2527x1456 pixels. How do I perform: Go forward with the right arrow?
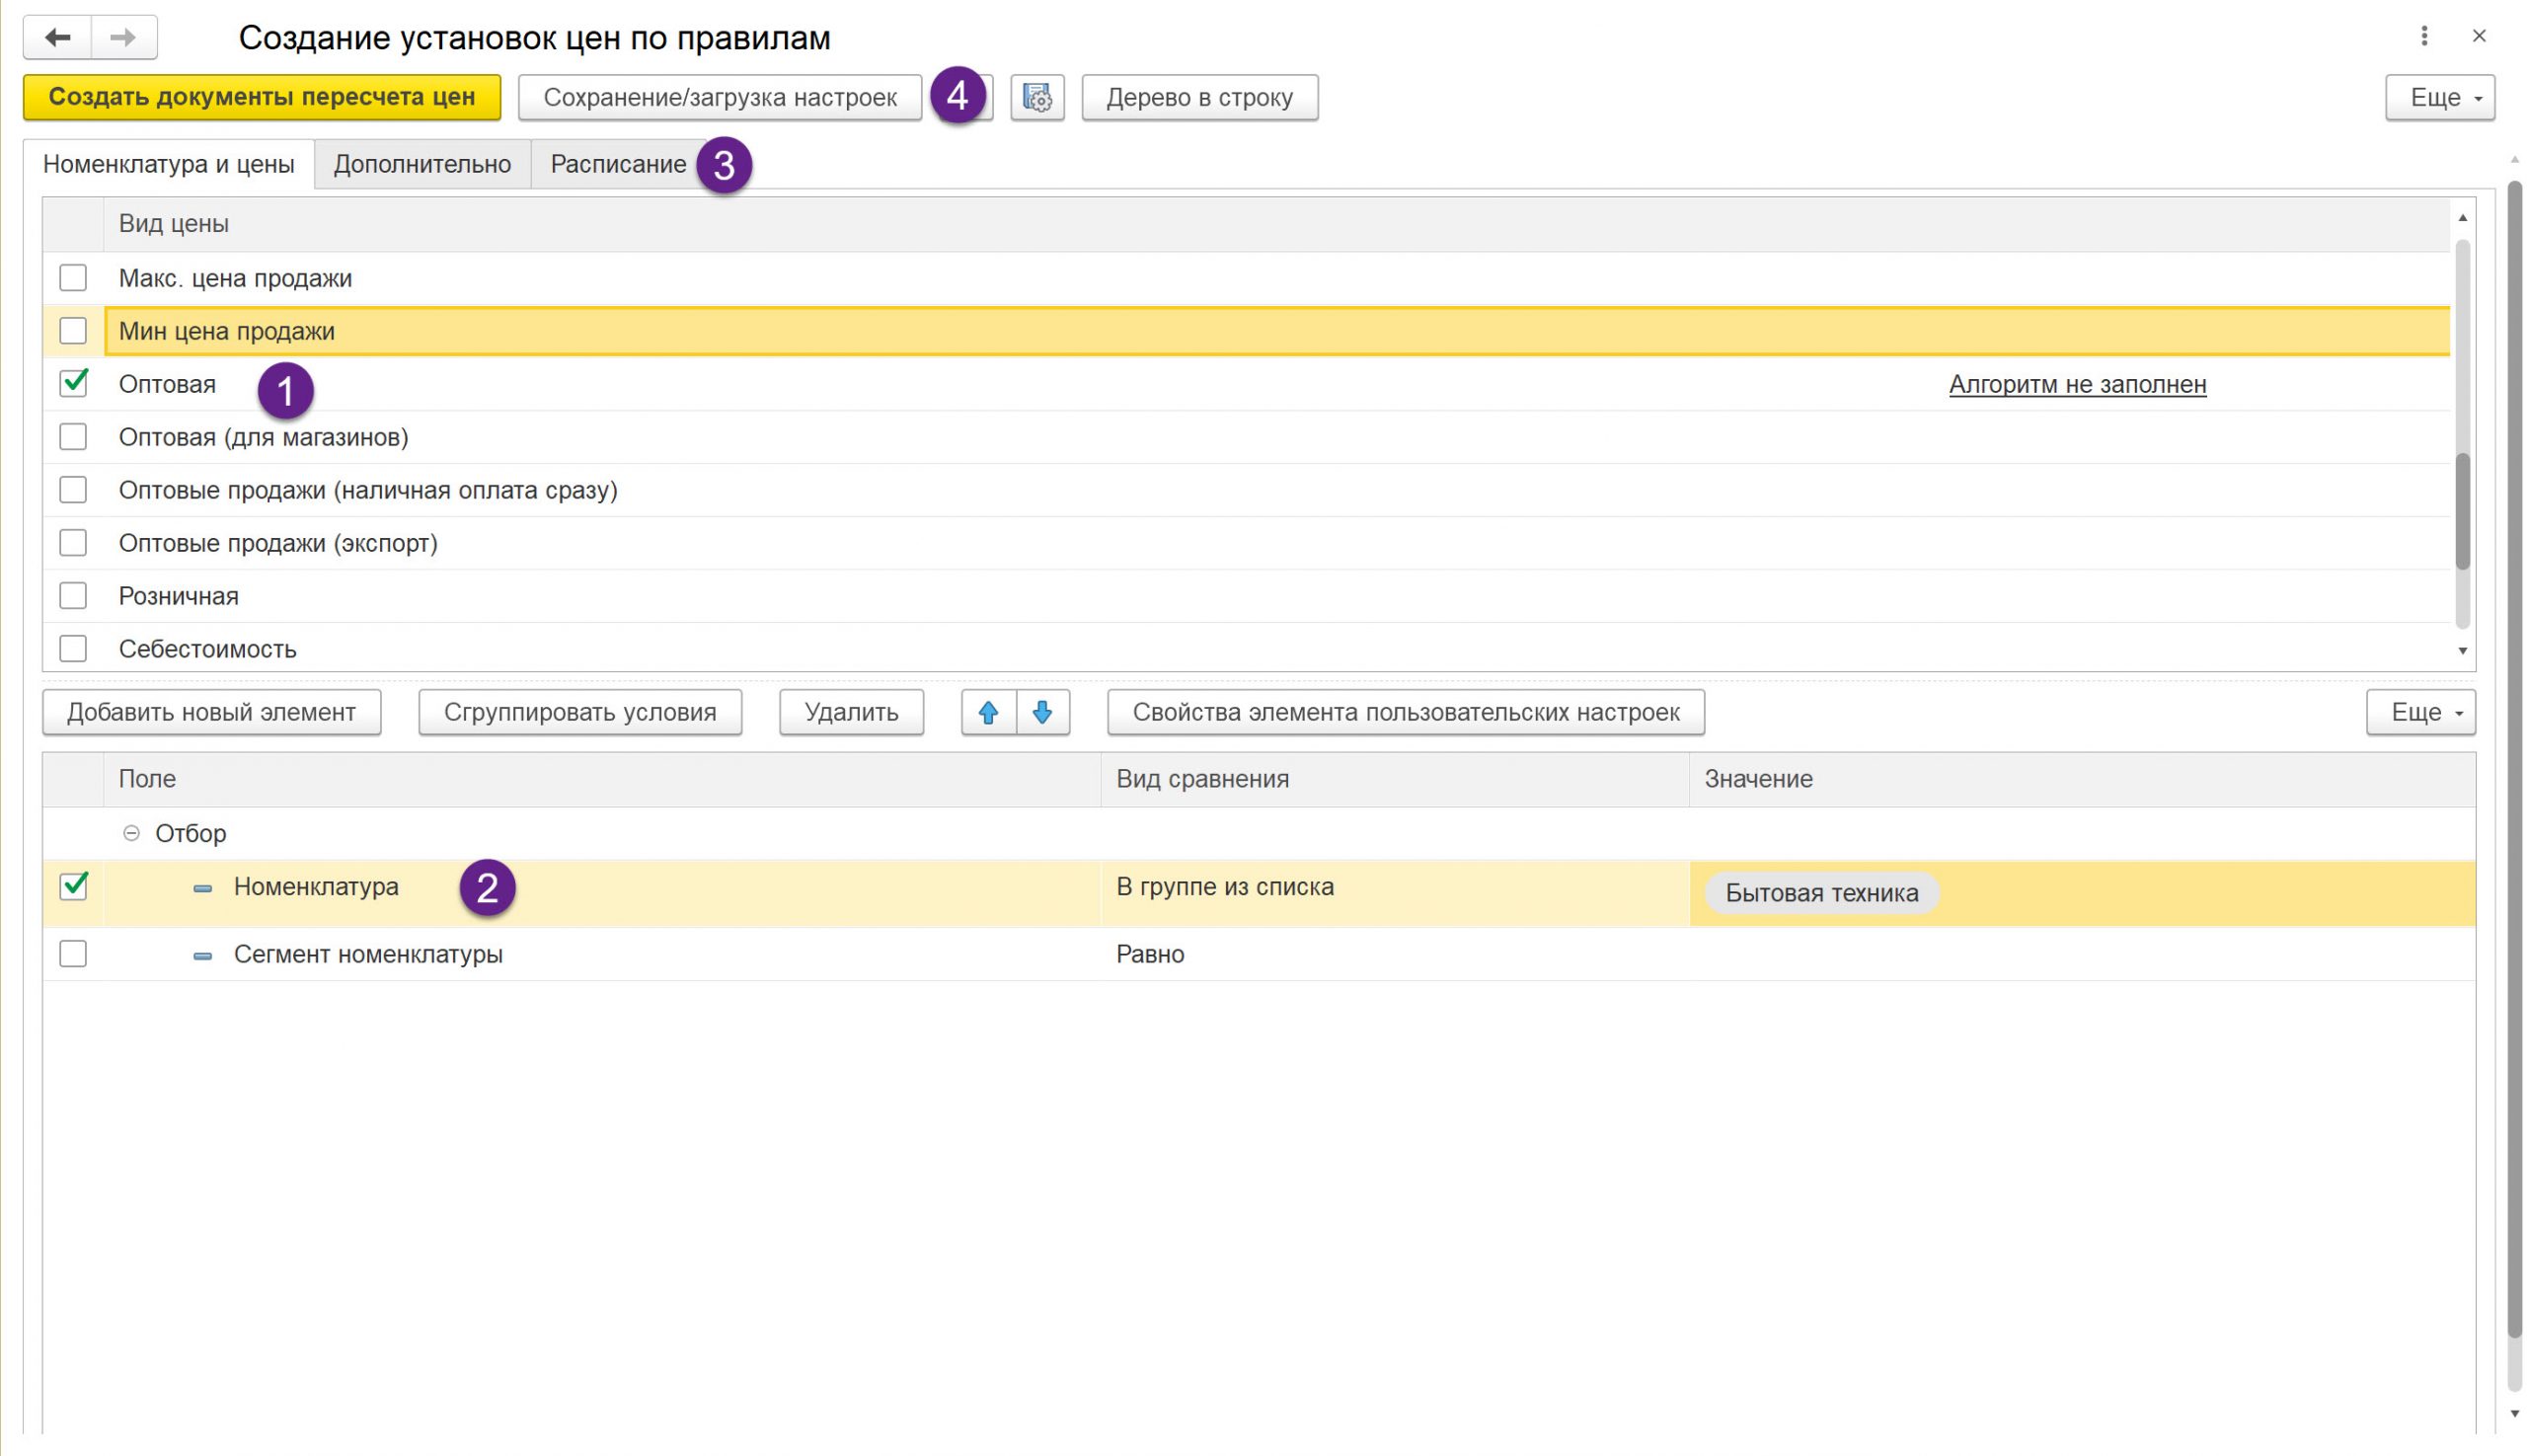124,37
